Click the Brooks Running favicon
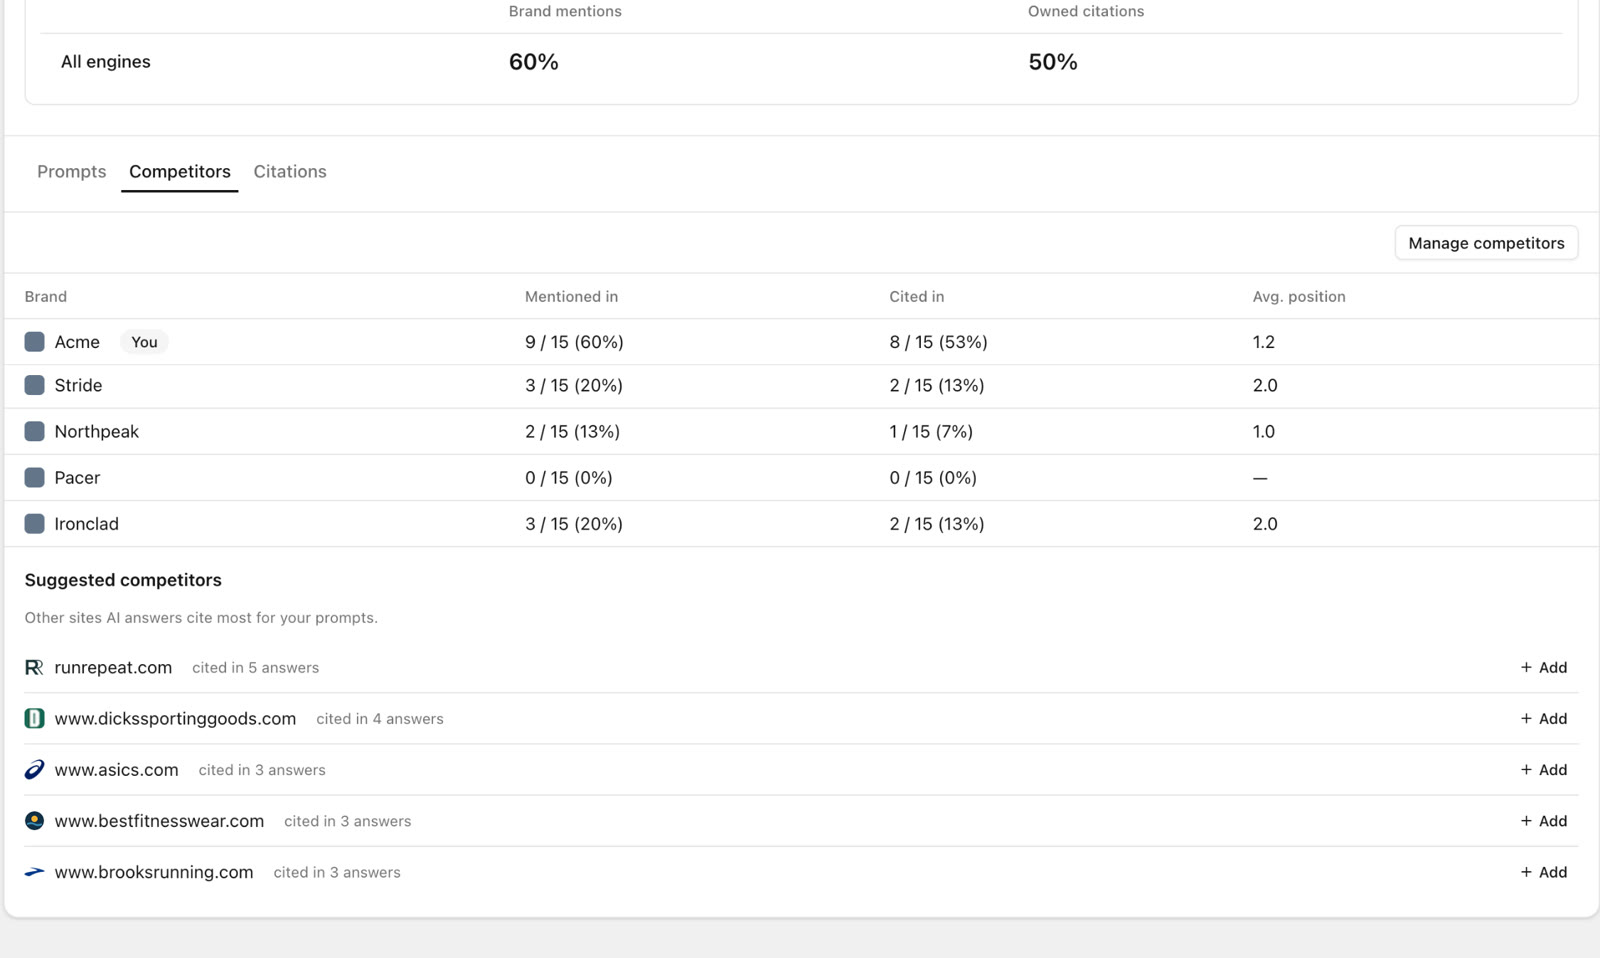This screenshot has width=1600, height=958. [x=34, y=872]
